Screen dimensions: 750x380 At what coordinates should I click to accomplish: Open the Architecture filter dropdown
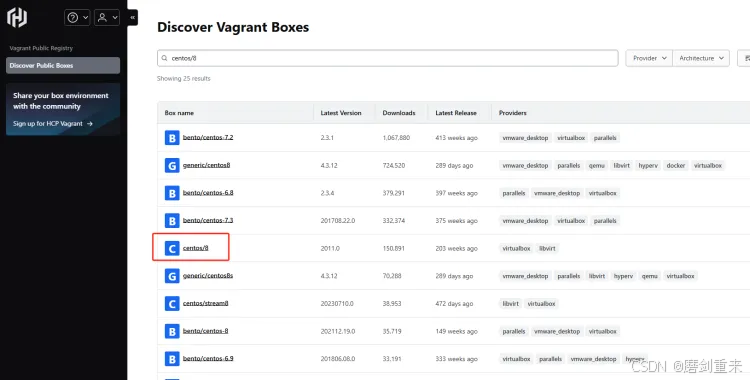[x=701, y=58]
